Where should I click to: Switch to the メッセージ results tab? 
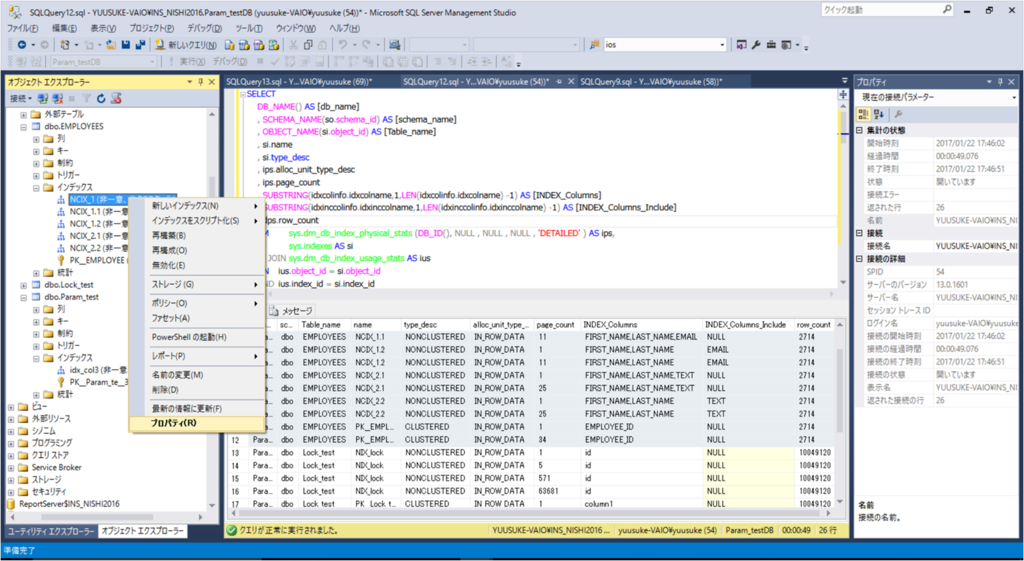(x=291, y=311)
